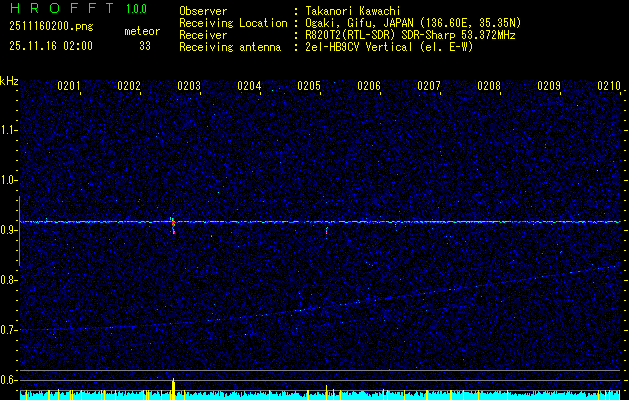
Task: Click the 0210 time marker label
Action: (609, 87)
